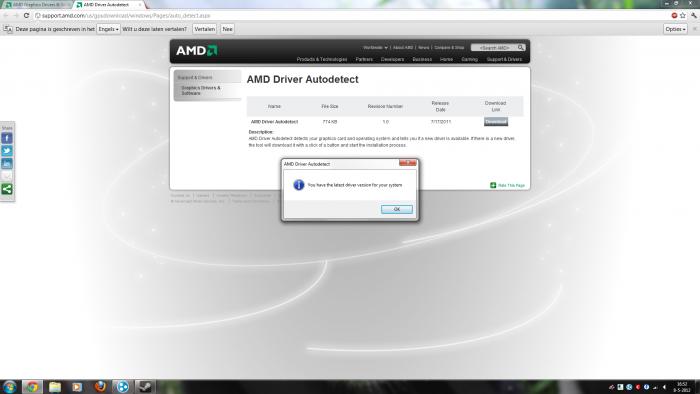Click the AMD logo
The height and width of the screenshot is (394, 700).
point(196,50)
